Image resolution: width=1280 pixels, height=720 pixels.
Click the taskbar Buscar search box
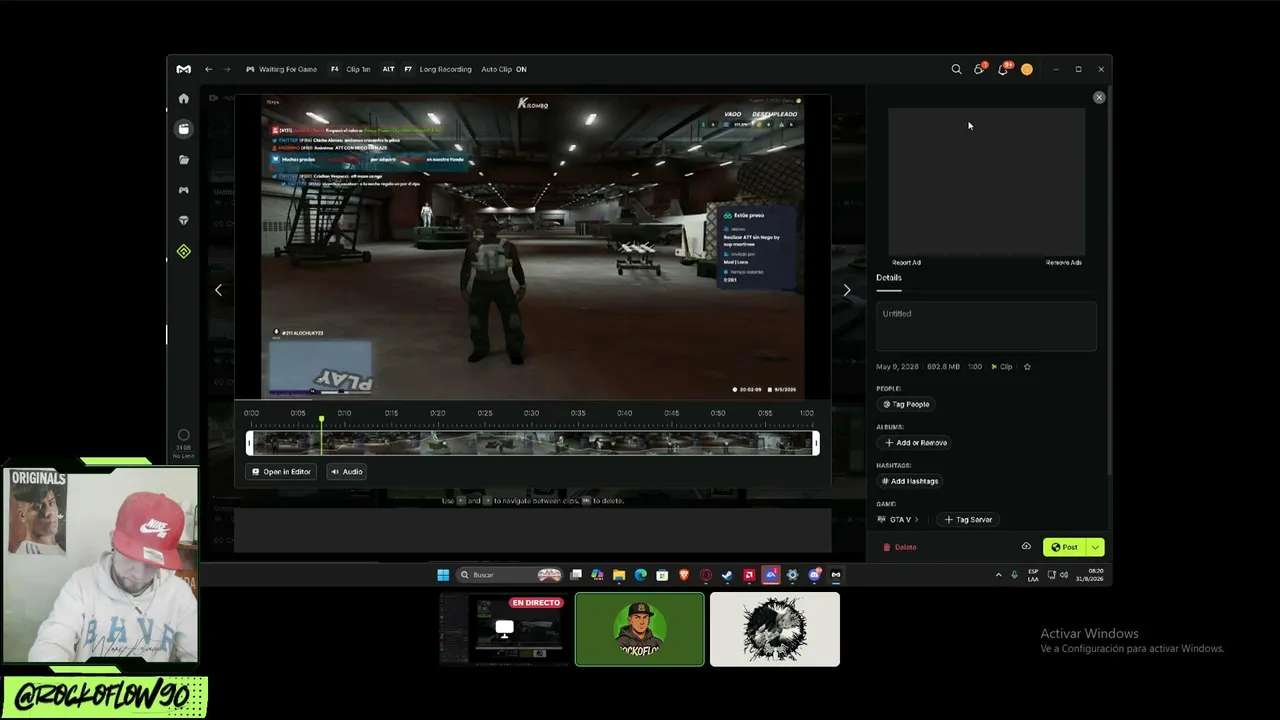pyautogui.click(x=508, y=575)
